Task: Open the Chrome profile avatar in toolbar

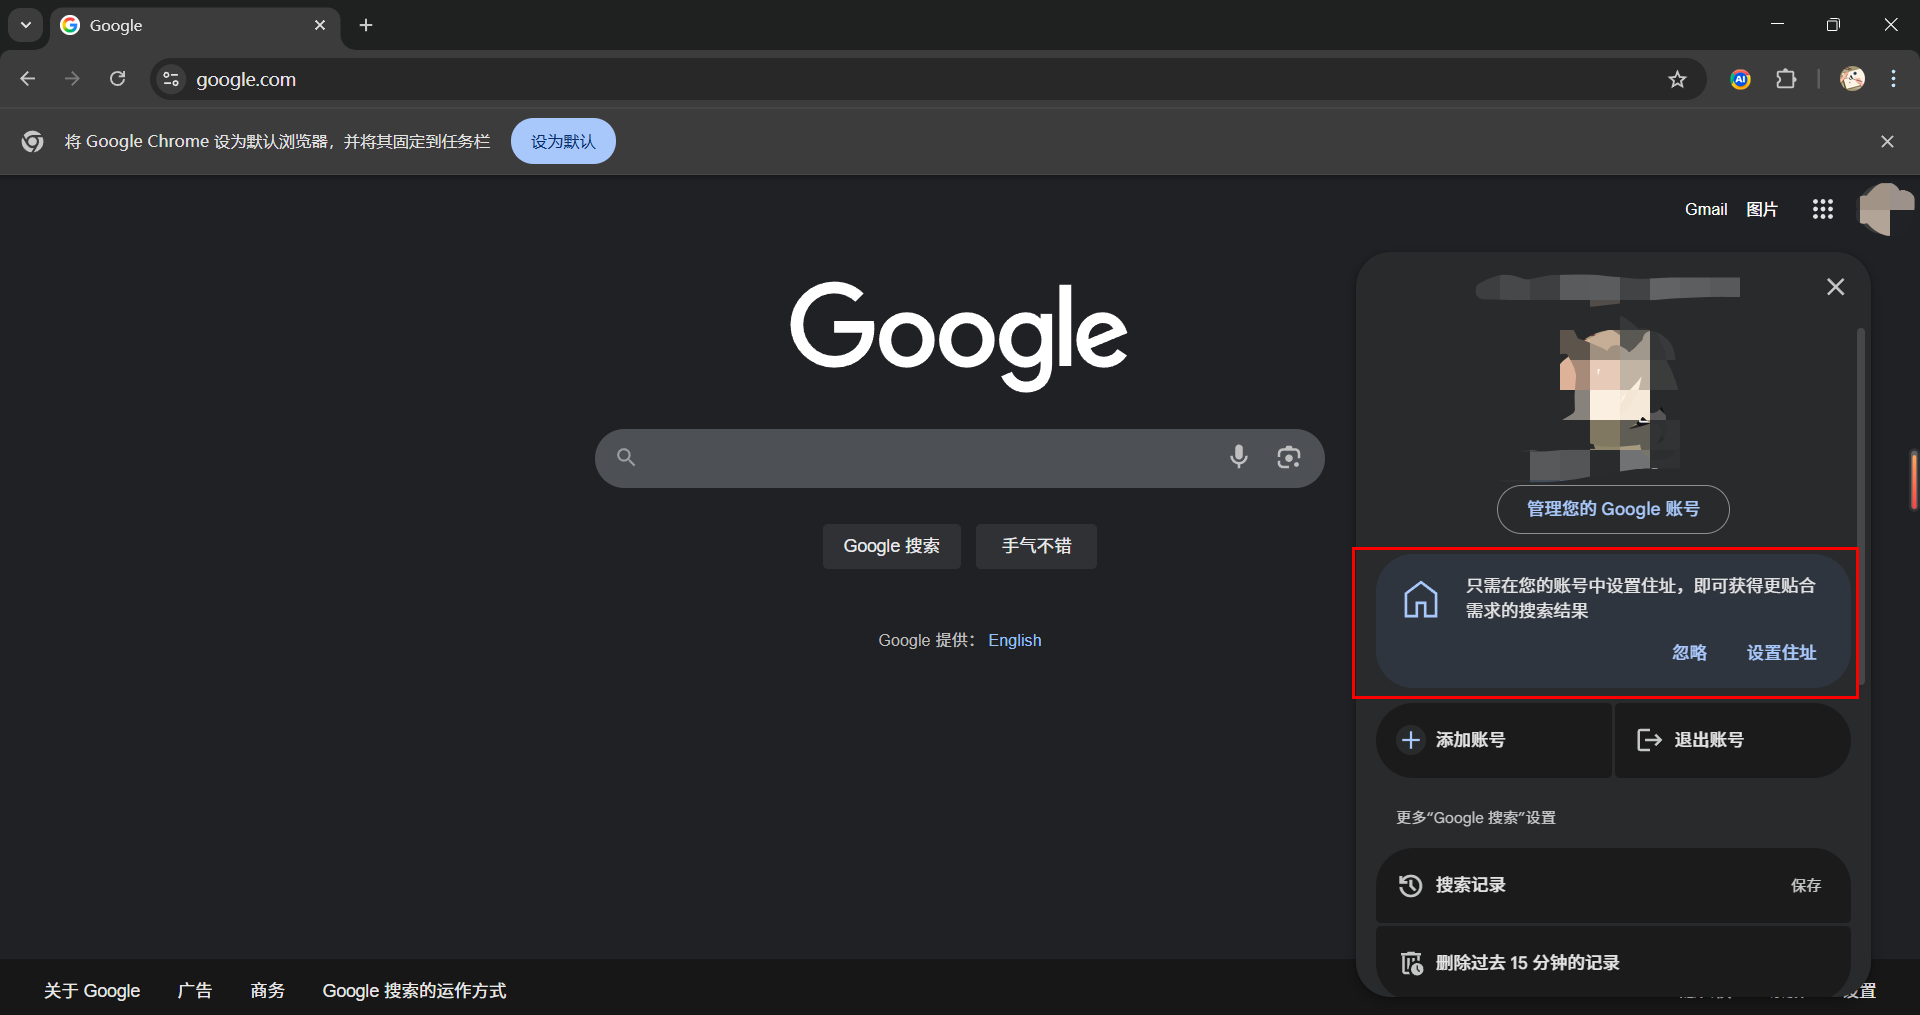Action: tap(1852, 79)
